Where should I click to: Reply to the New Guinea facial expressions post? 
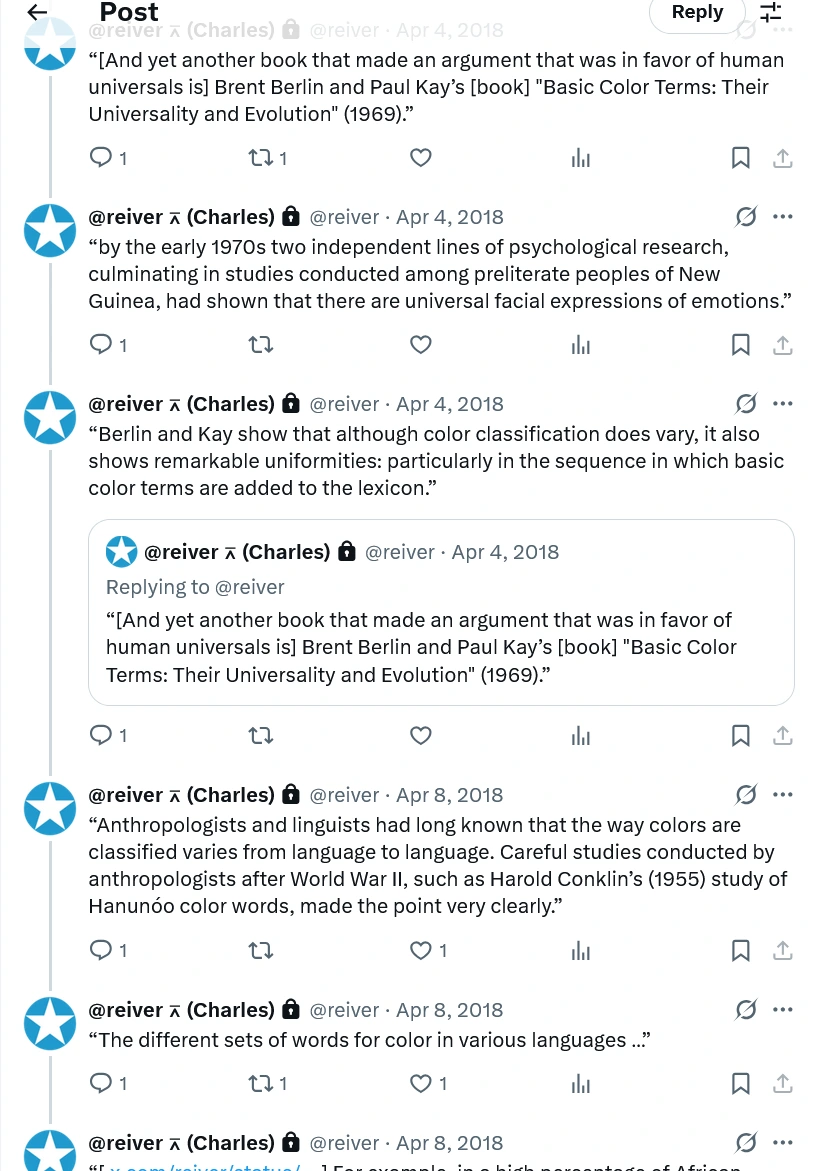click(x=102, y=345)
